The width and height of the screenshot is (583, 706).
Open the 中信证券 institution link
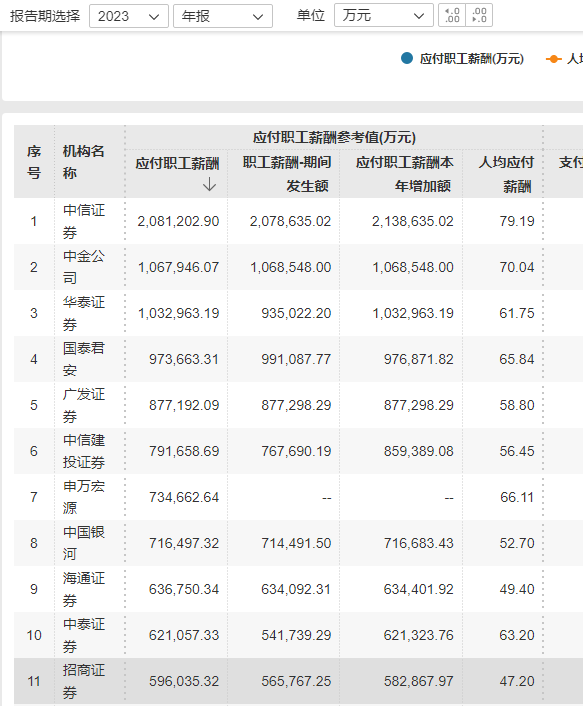[x=84, y=221]
